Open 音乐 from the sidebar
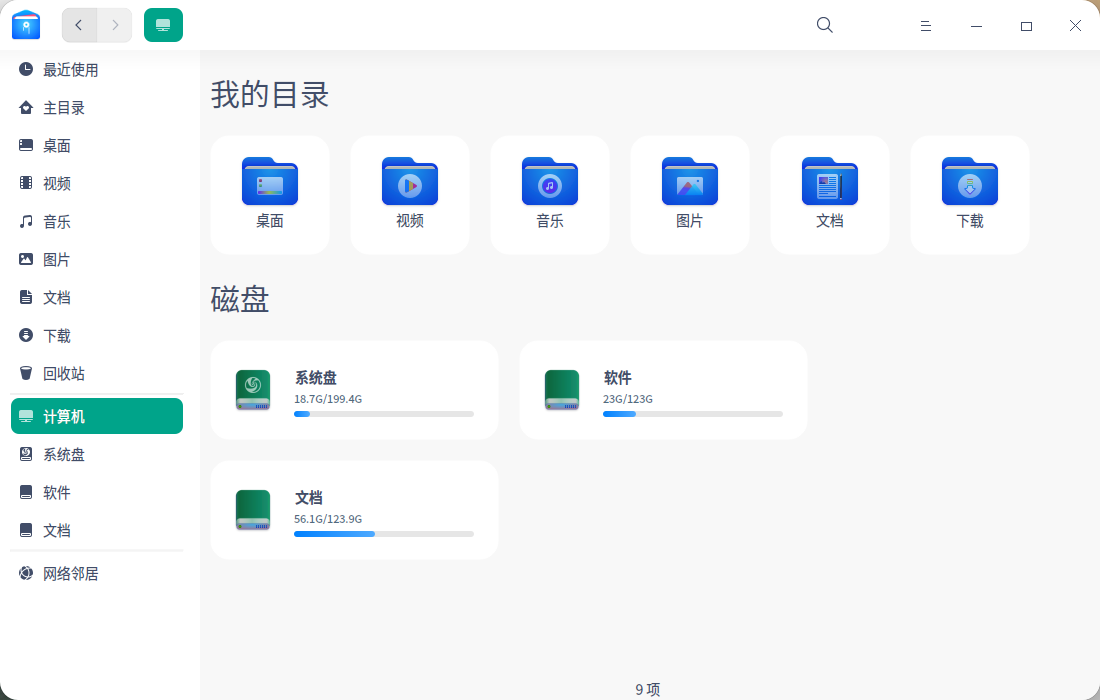Viewport: 1100px width, 700px height. pos(97,222)
